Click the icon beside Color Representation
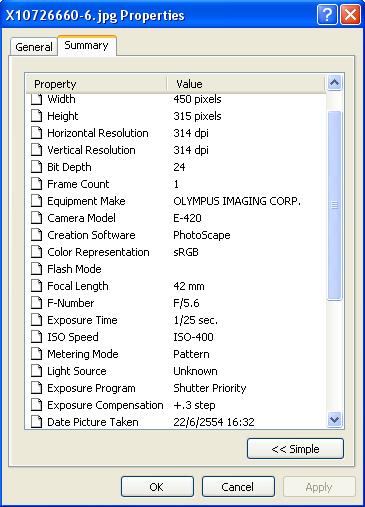365x507 pixels. coord(37,252)
